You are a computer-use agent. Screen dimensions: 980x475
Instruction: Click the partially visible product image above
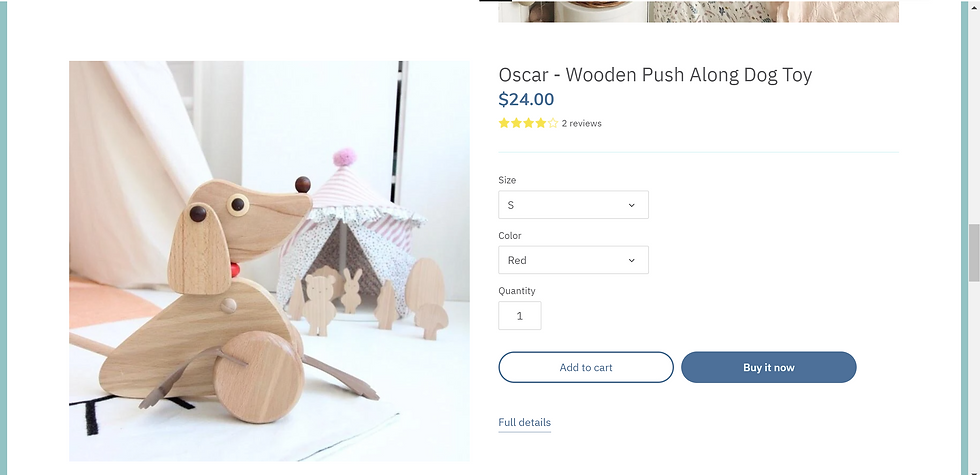698,11
